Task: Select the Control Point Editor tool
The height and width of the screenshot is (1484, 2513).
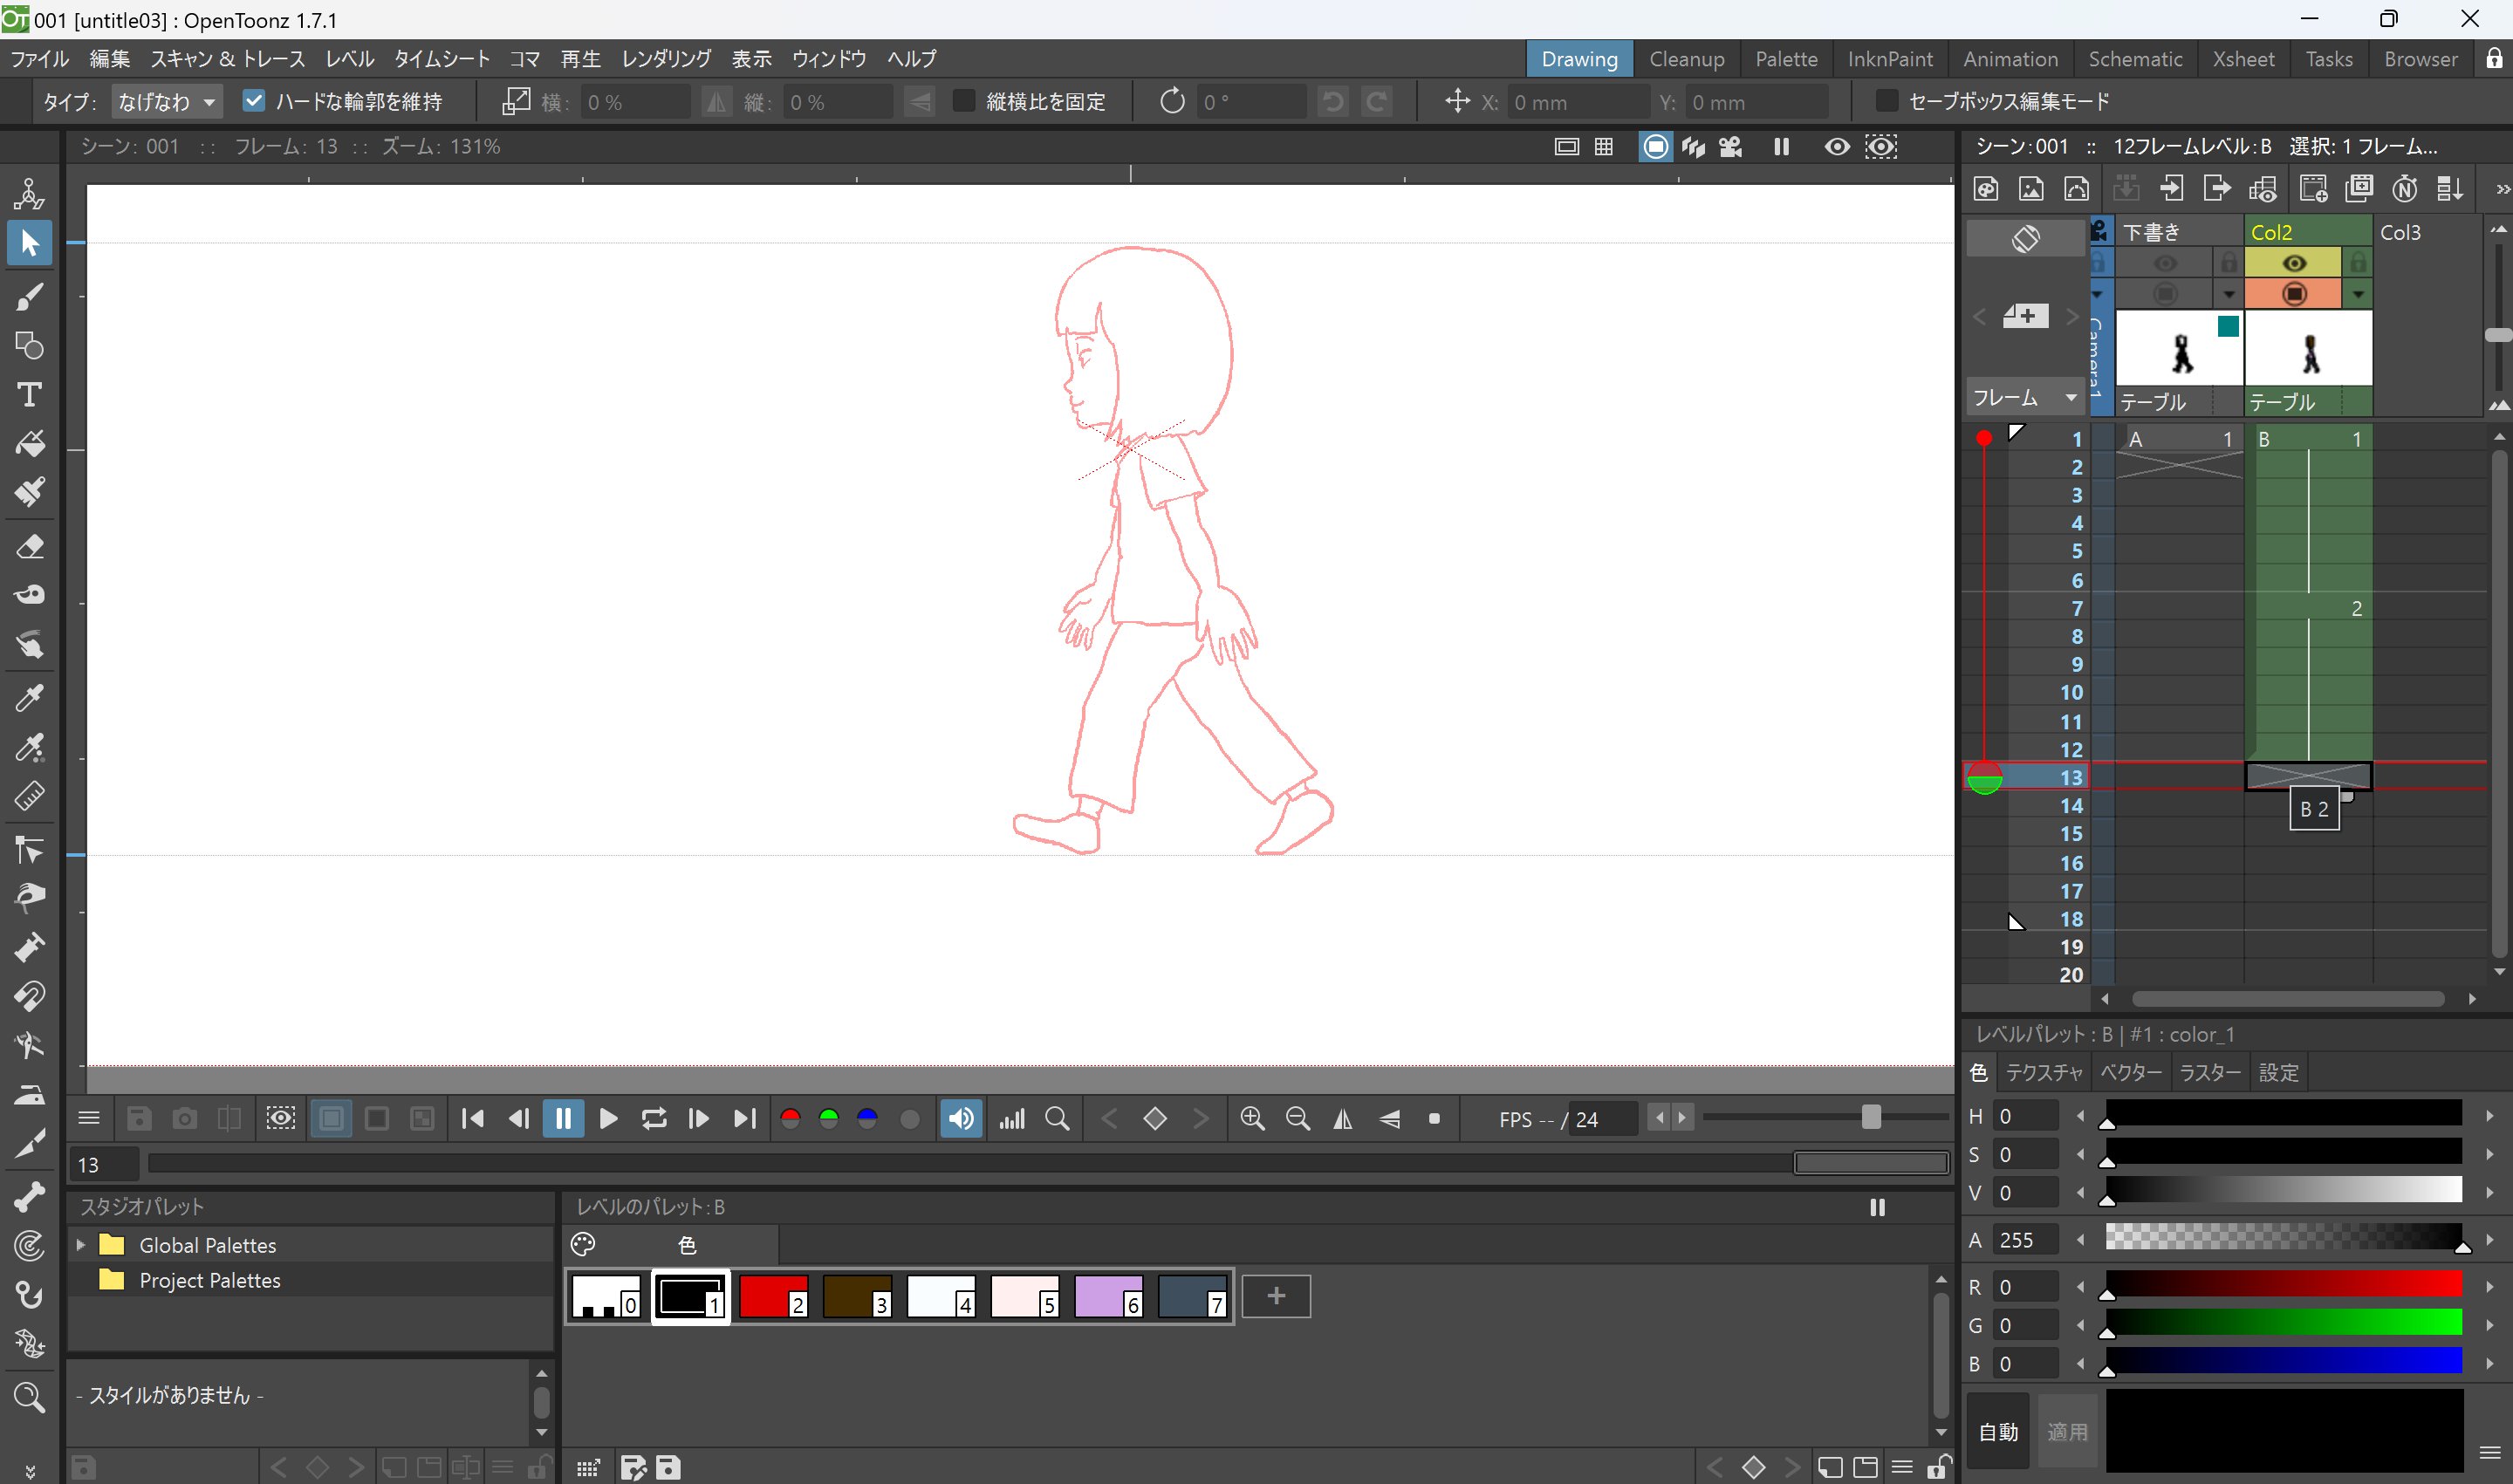Action: pyautogui.click(x=29, y=850)
